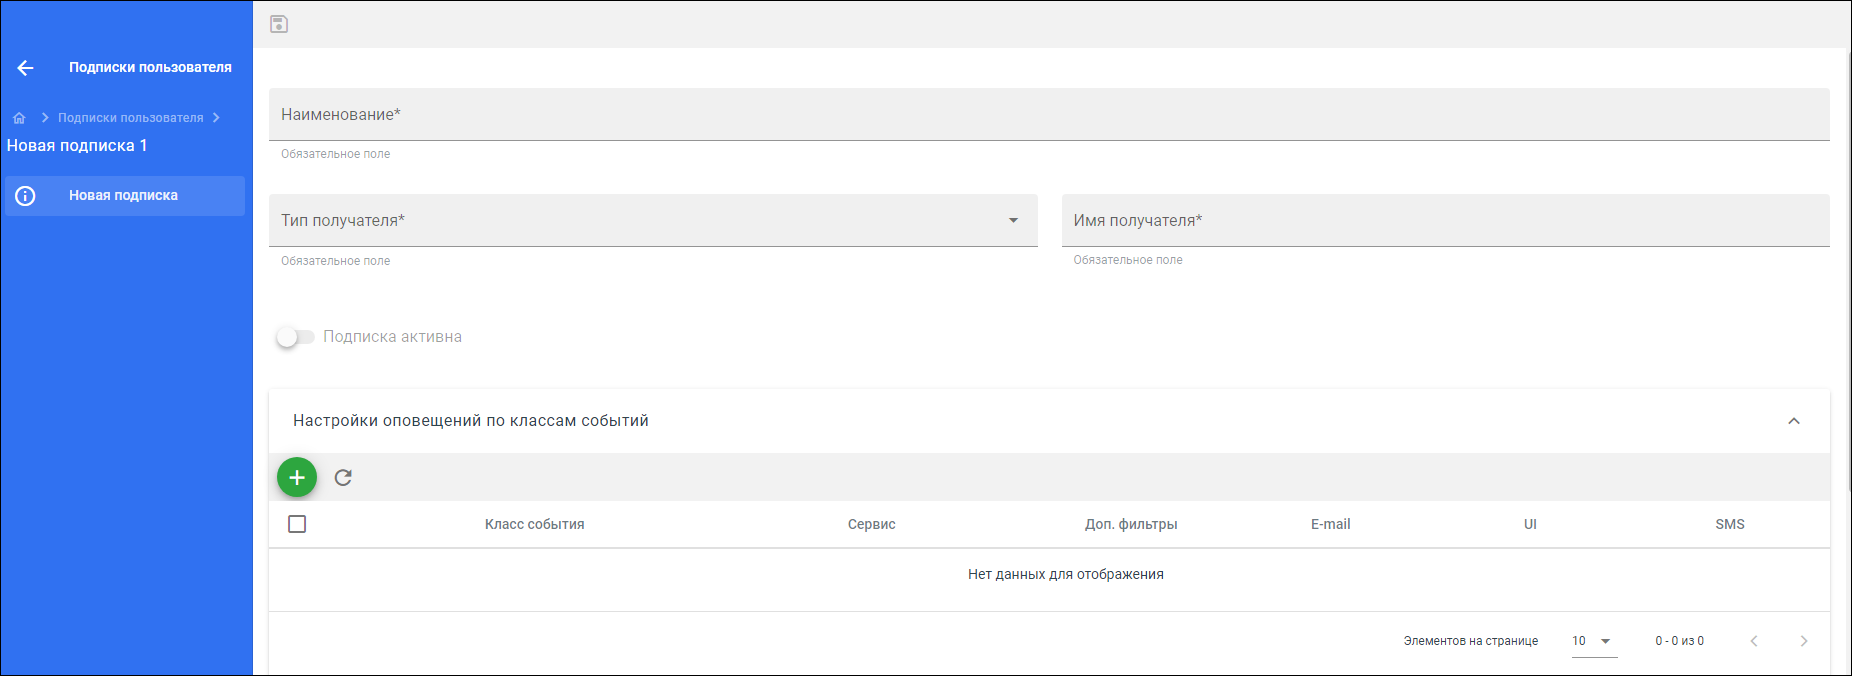Click the E-mail column header

click(x=1331, y=524)
